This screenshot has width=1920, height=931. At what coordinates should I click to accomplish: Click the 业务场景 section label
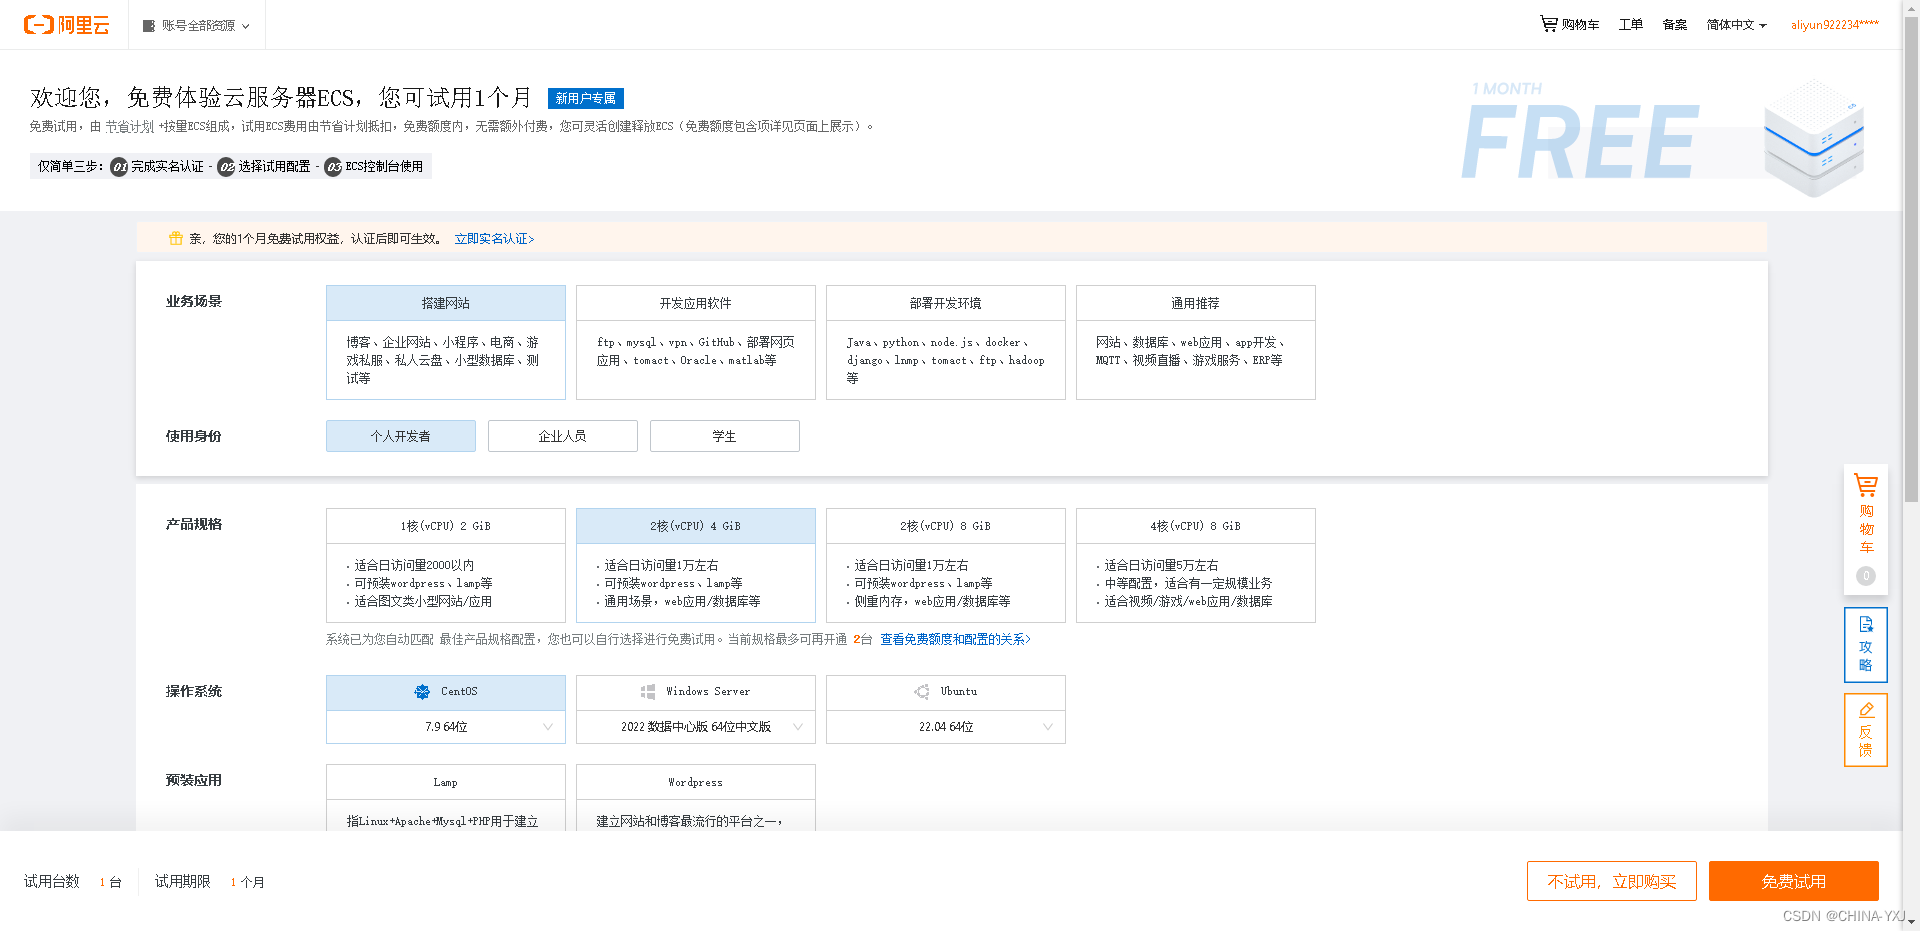[194, 301]
